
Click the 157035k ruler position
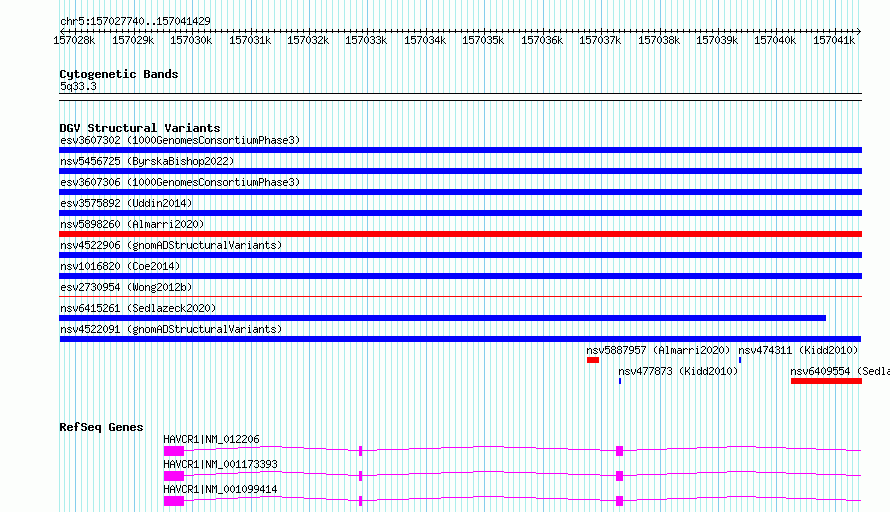pos(483,40)
